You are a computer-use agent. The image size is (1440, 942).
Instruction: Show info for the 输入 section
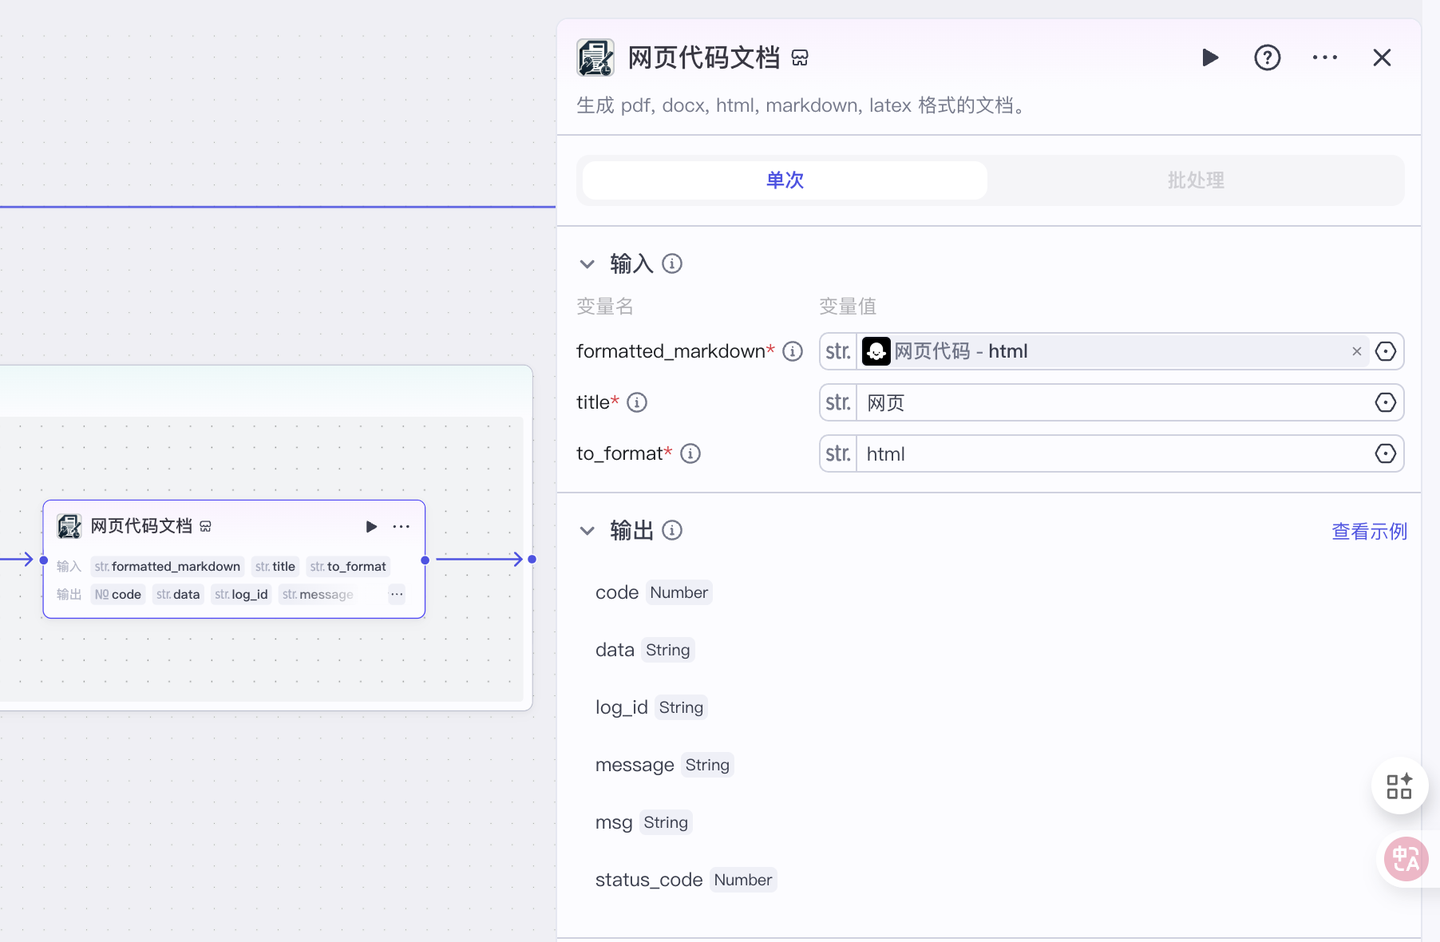pyautogui.click(x=672, y=264)
